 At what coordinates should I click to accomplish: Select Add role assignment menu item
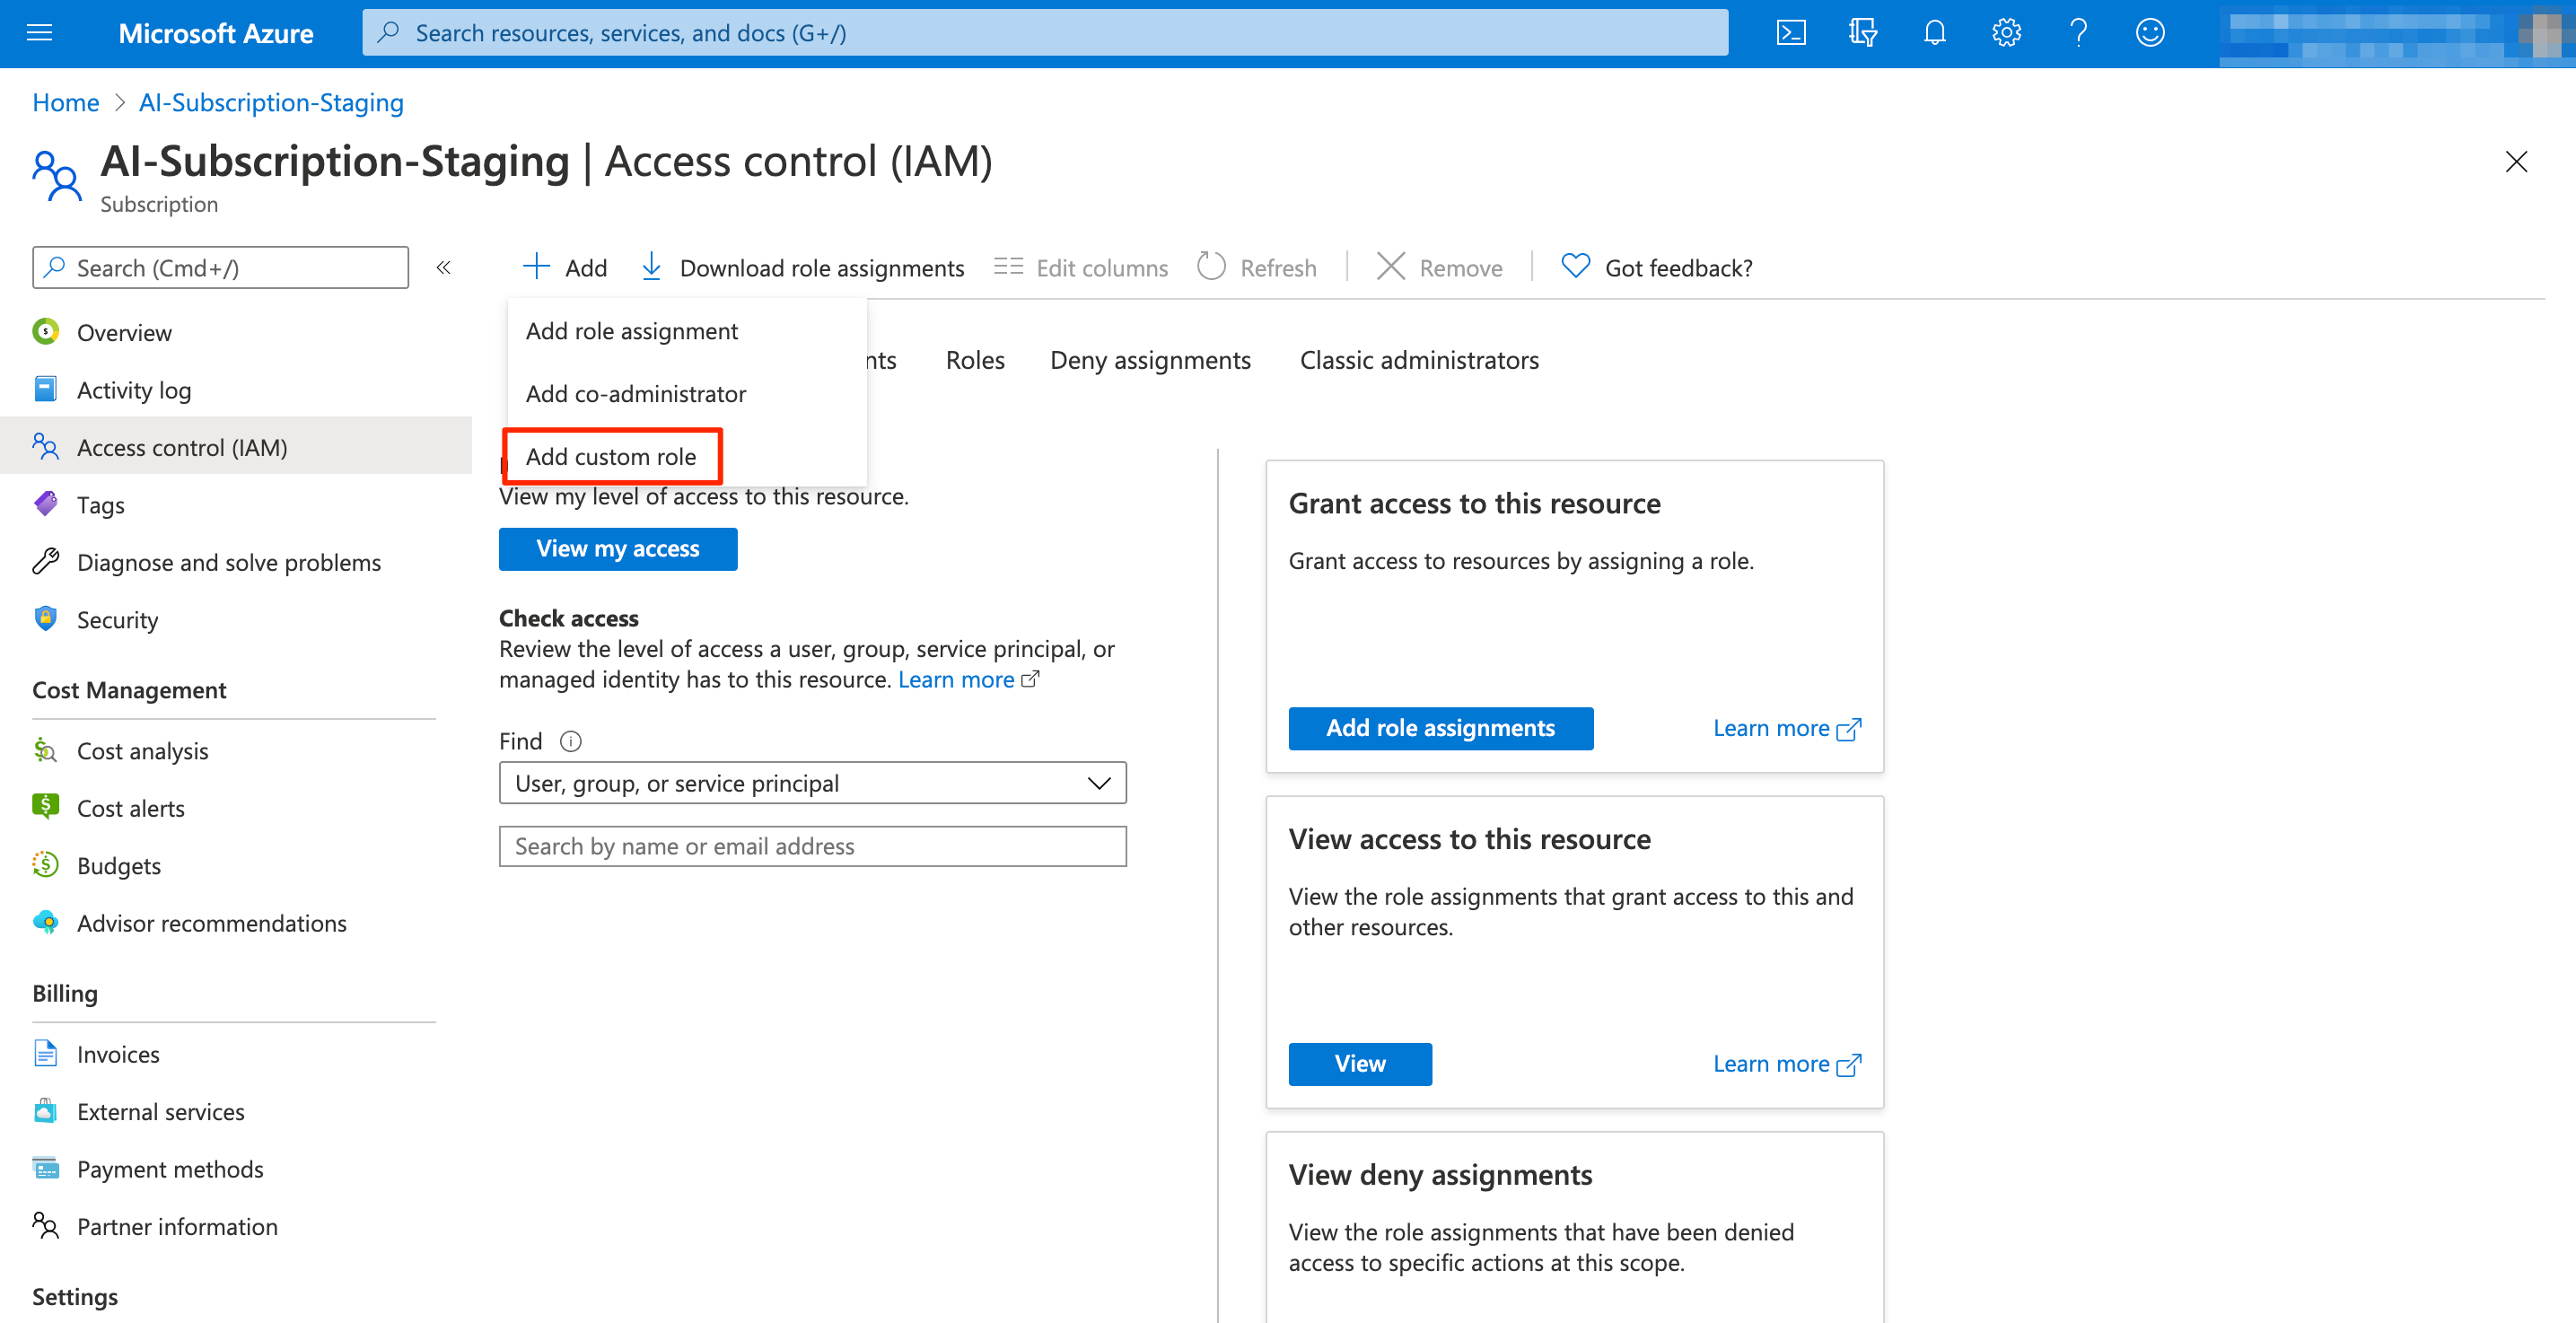pos(687,331)
